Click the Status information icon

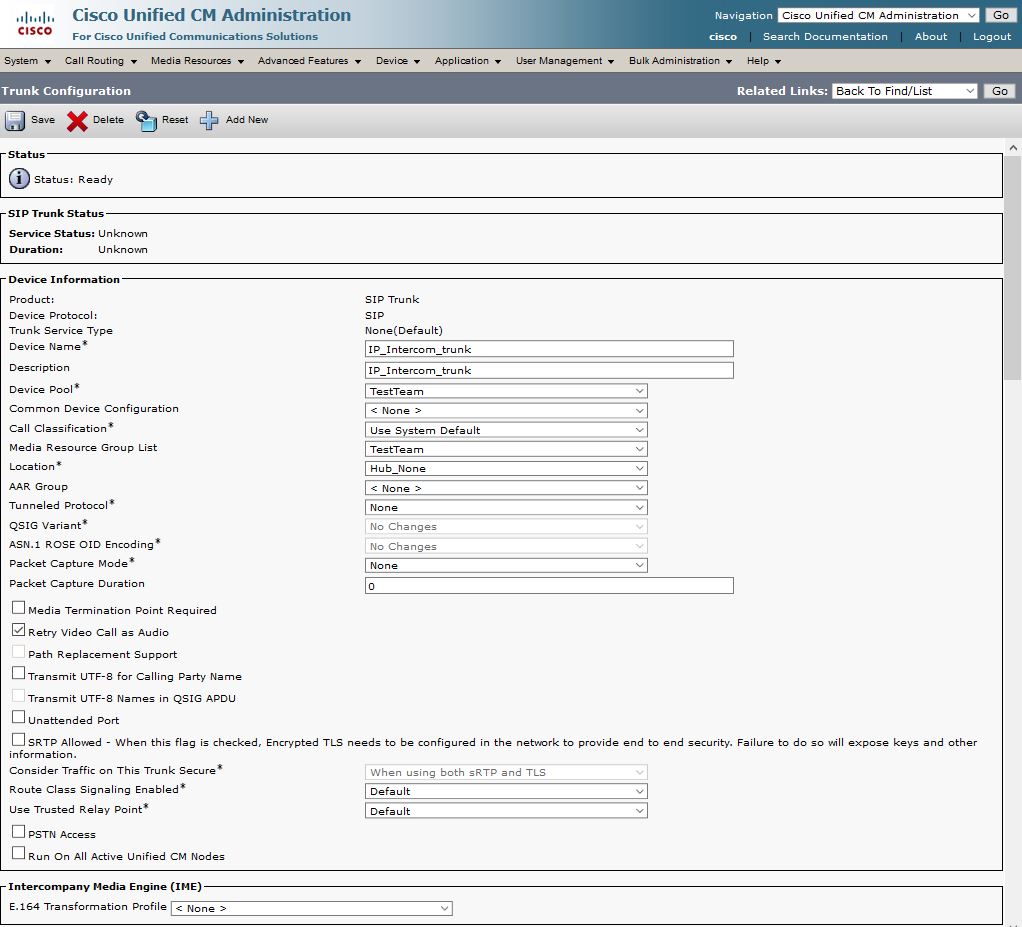coord(19,179)
